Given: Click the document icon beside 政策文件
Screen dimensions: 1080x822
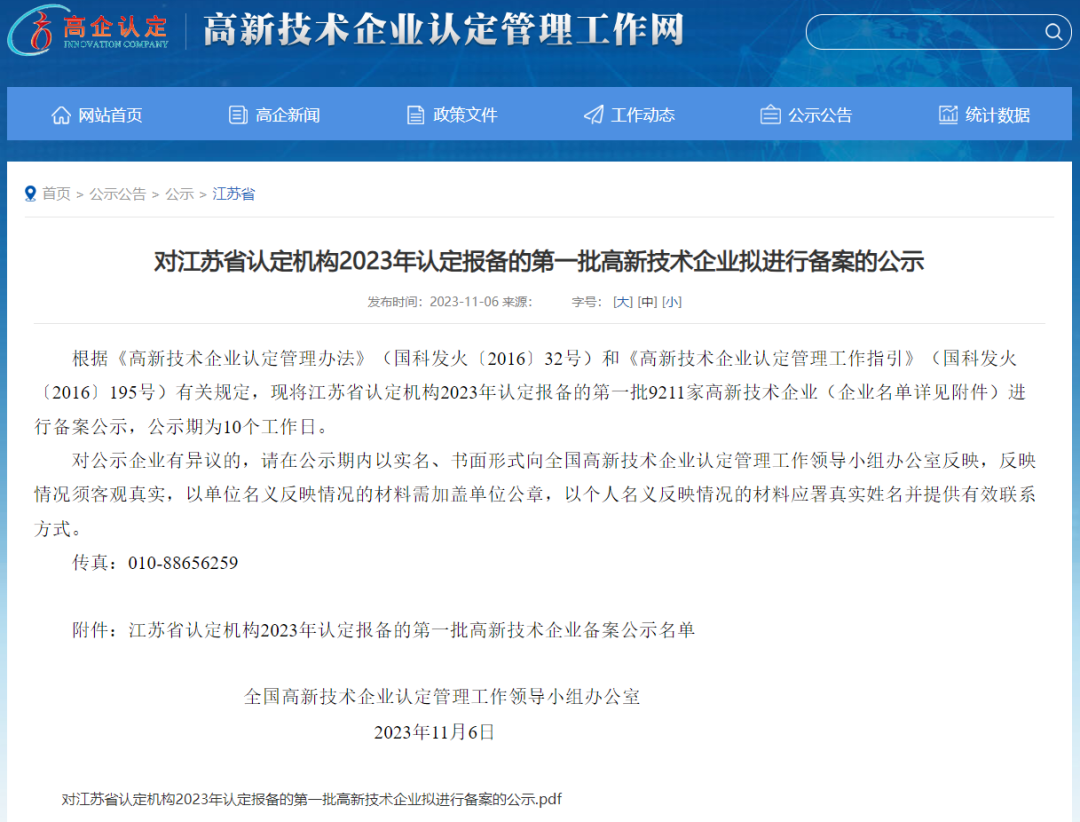Looking at the screenshot, I should click(x=415, y=115).
